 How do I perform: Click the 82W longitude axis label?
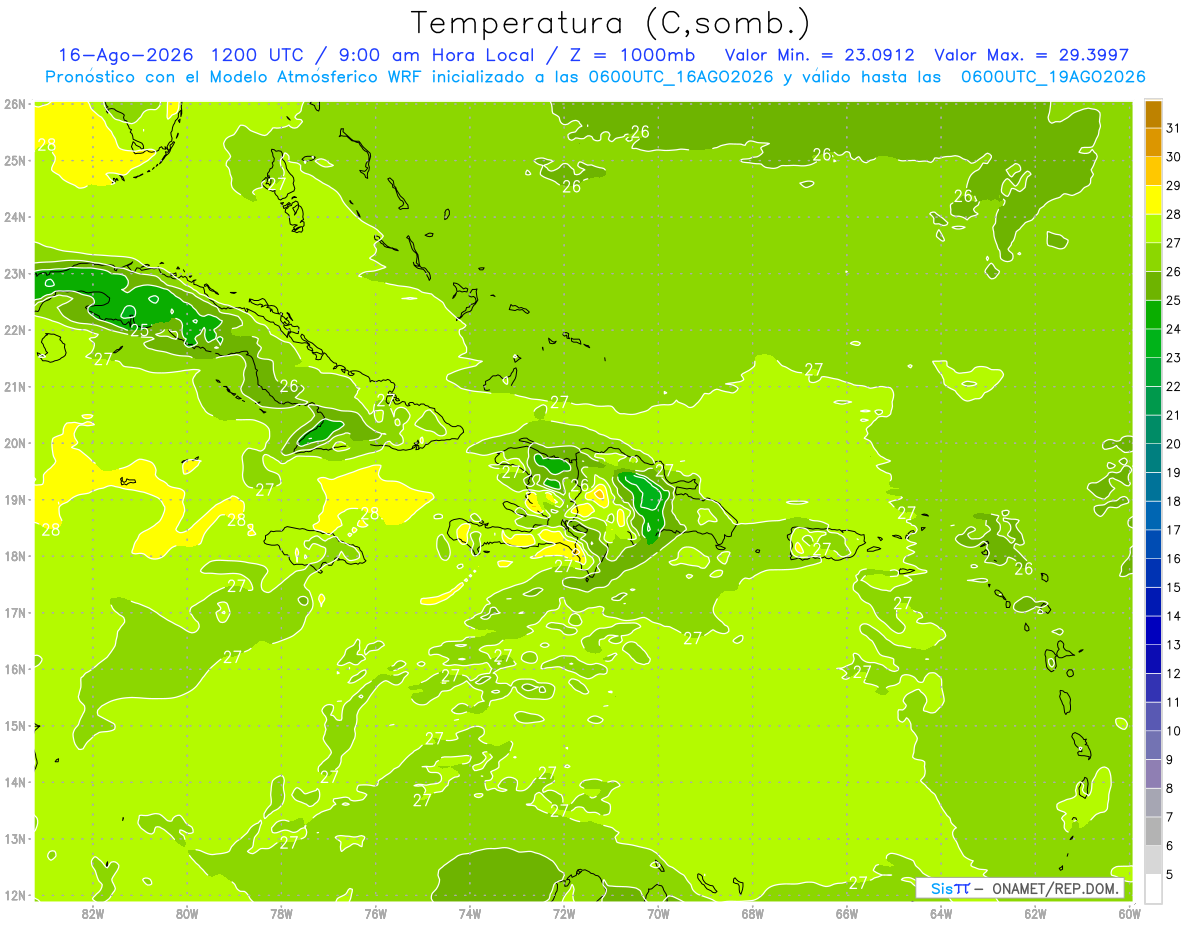93,913
